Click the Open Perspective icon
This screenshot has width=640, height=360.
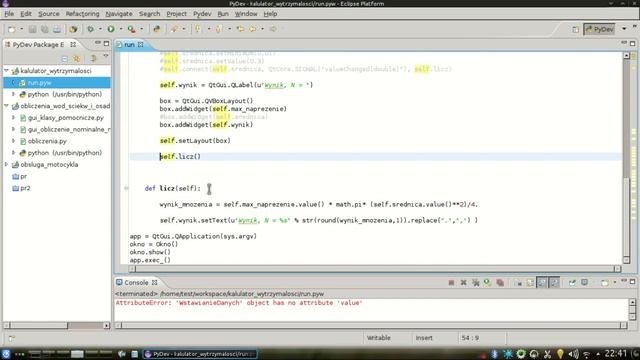point(576,29)
